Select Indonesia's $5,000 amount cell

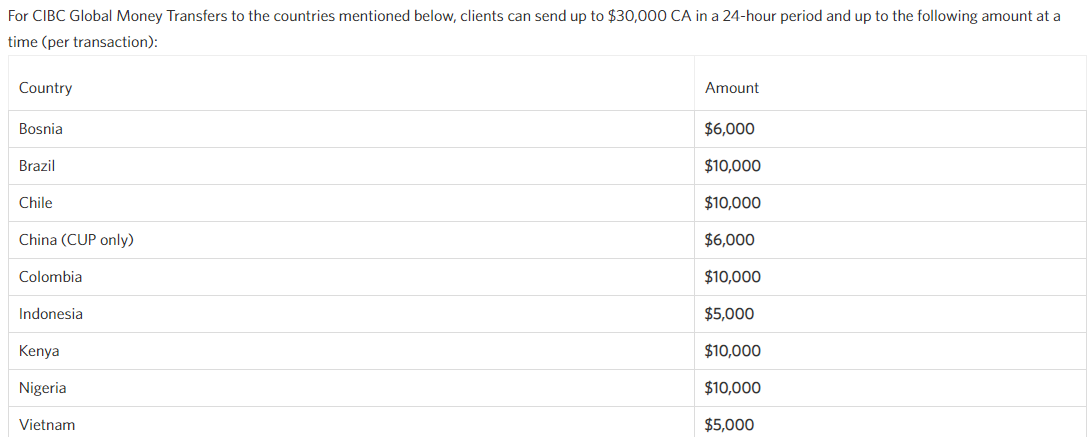(730, 314)
